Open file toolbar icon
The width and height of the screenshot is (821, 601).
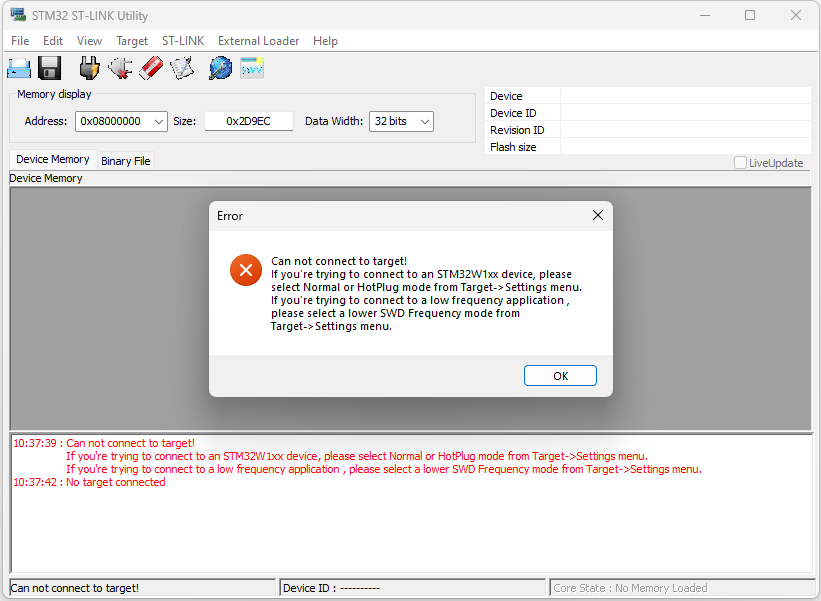(x=19, y=69)
